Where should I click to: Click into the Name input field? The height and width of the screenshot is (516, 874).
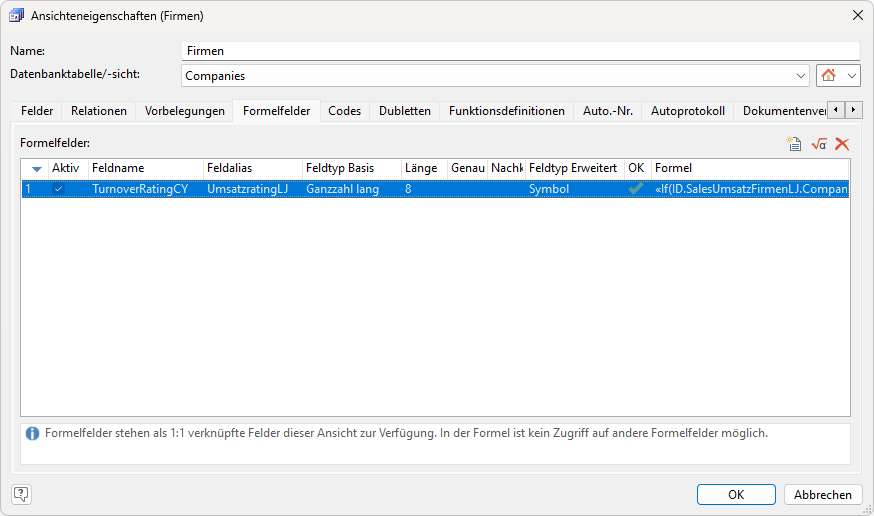click(x=520, y=51)
